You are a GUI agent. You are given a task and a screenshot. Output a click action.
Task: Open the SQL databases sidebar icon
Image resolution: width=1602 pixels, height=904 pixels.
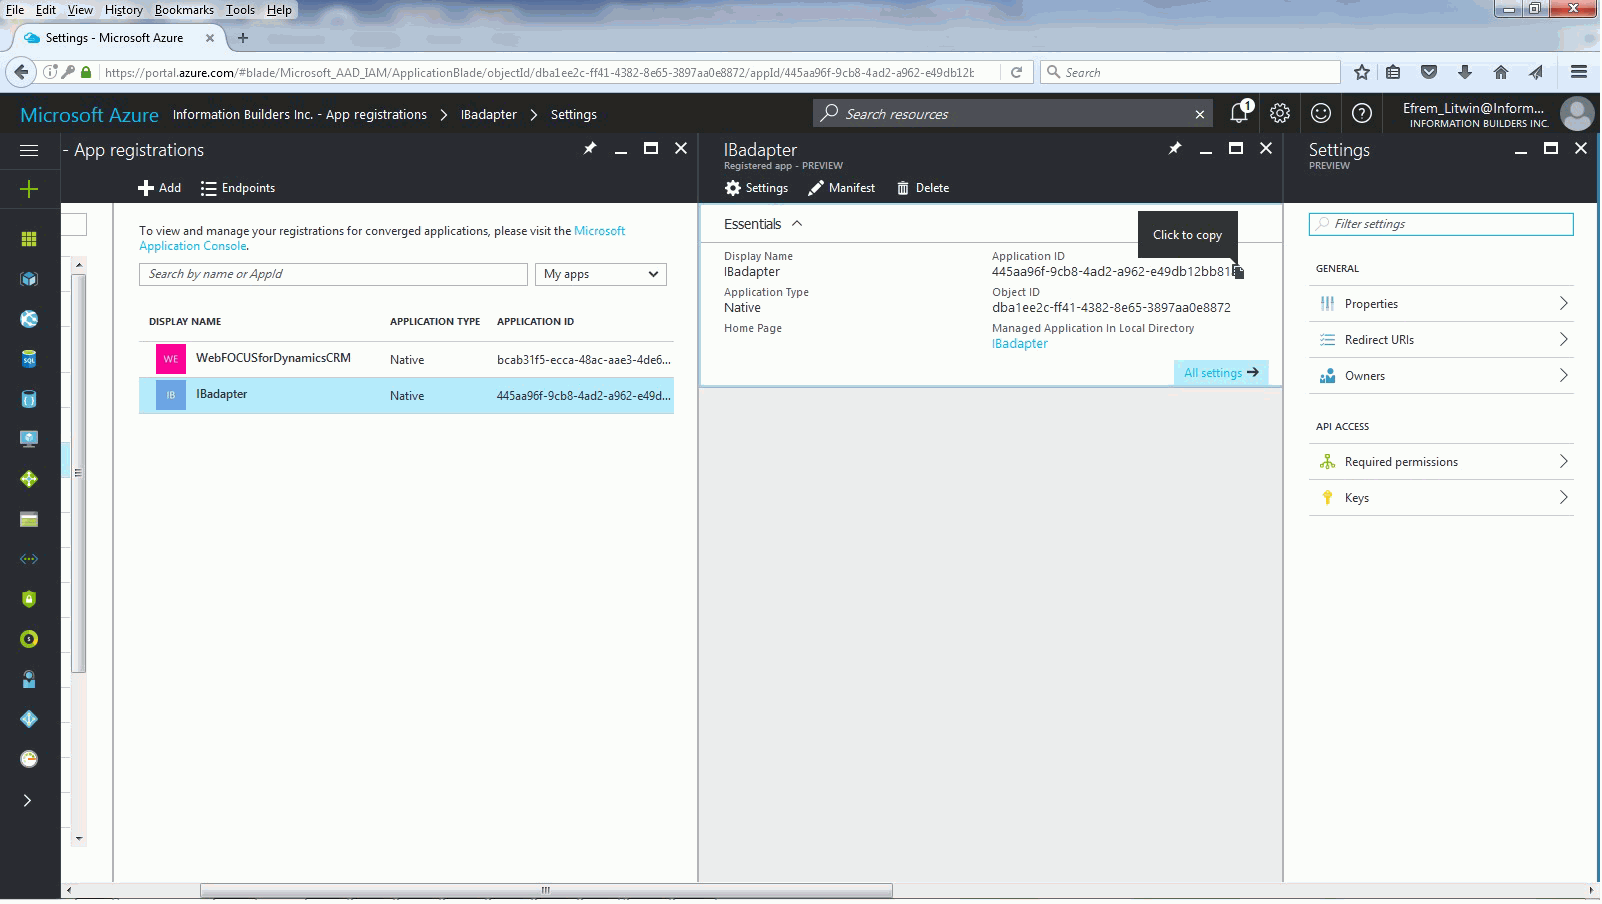click(x=29, y=359)
